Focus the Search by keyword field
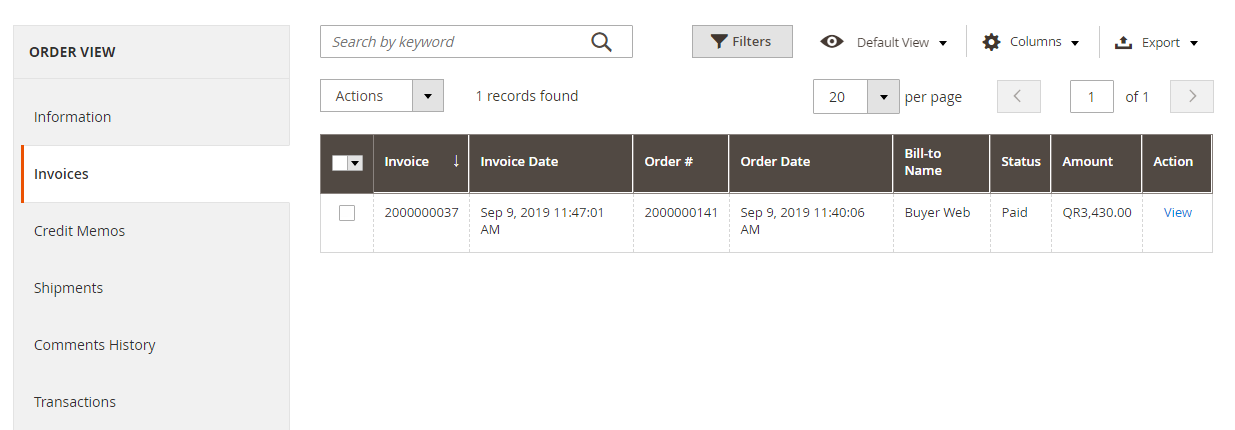 (x=455, y=42)
